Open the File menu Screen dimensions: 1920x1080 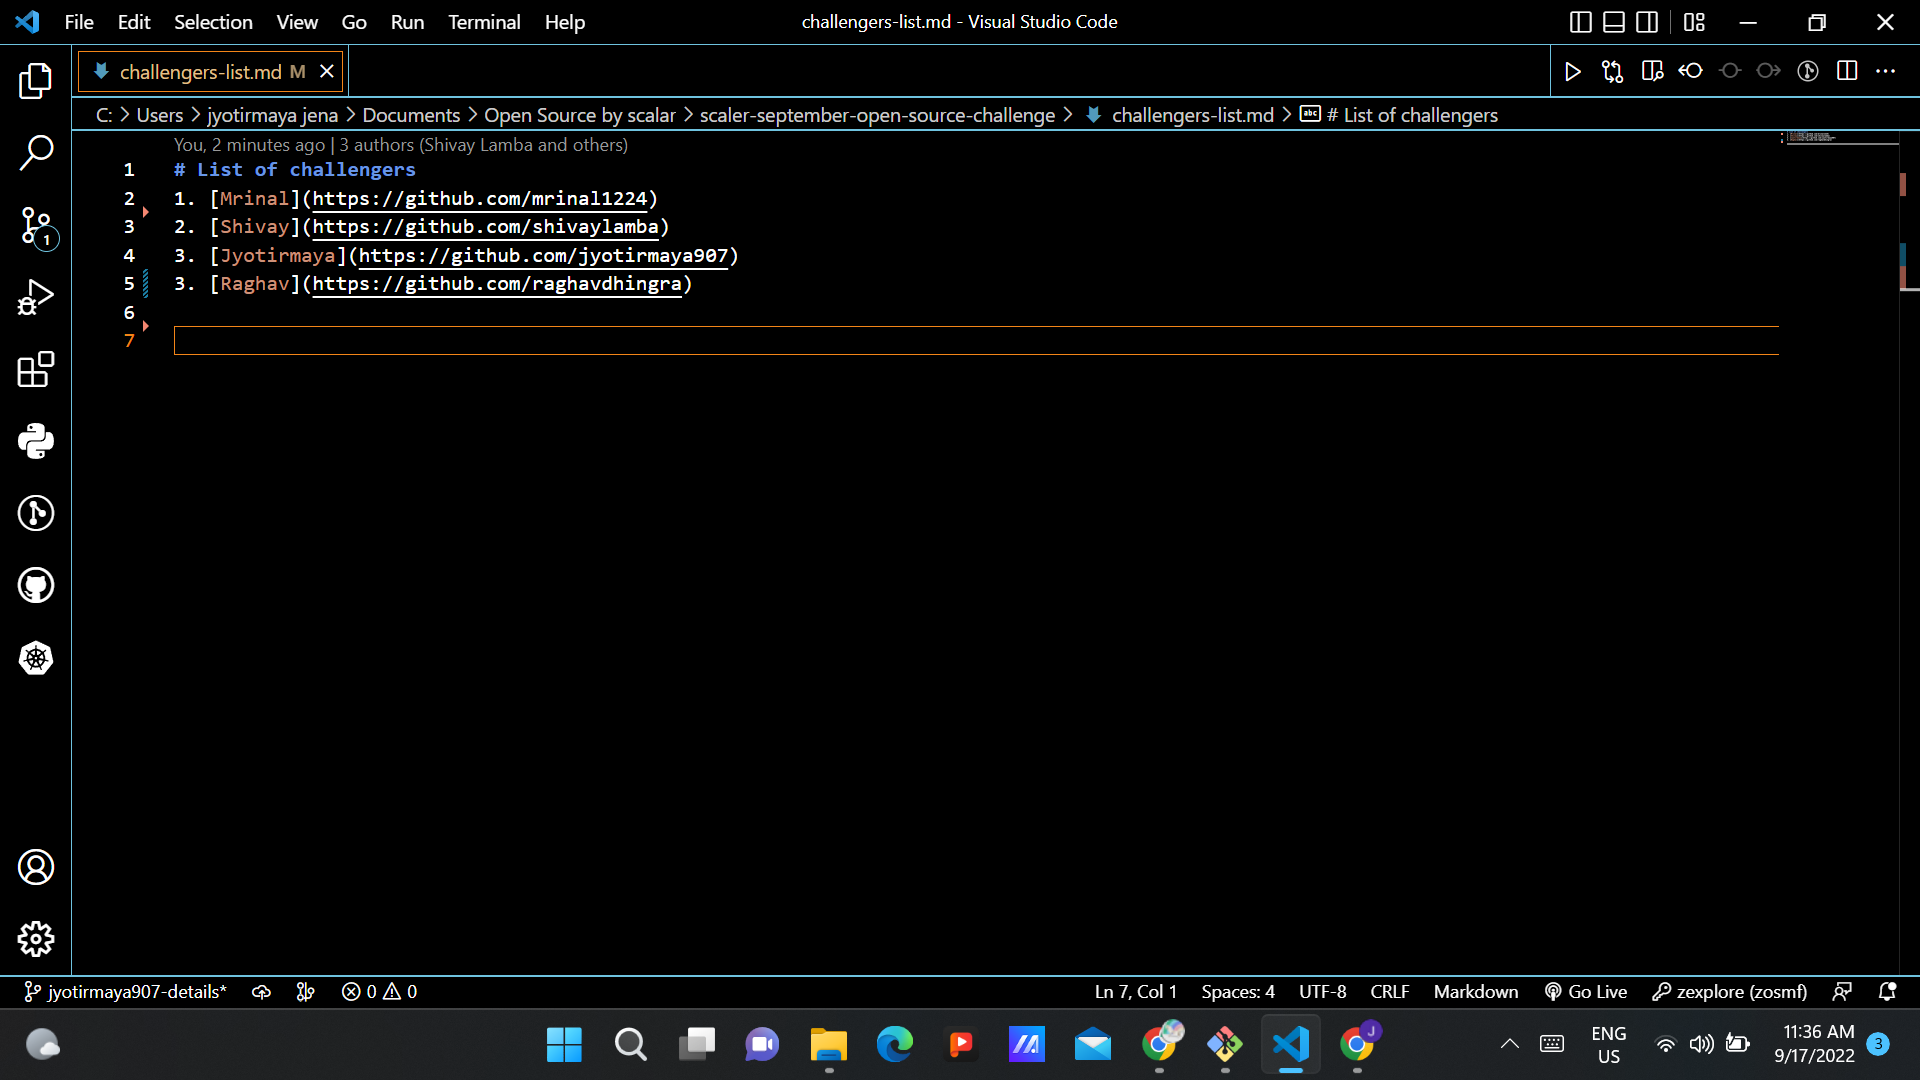[79, 22]
